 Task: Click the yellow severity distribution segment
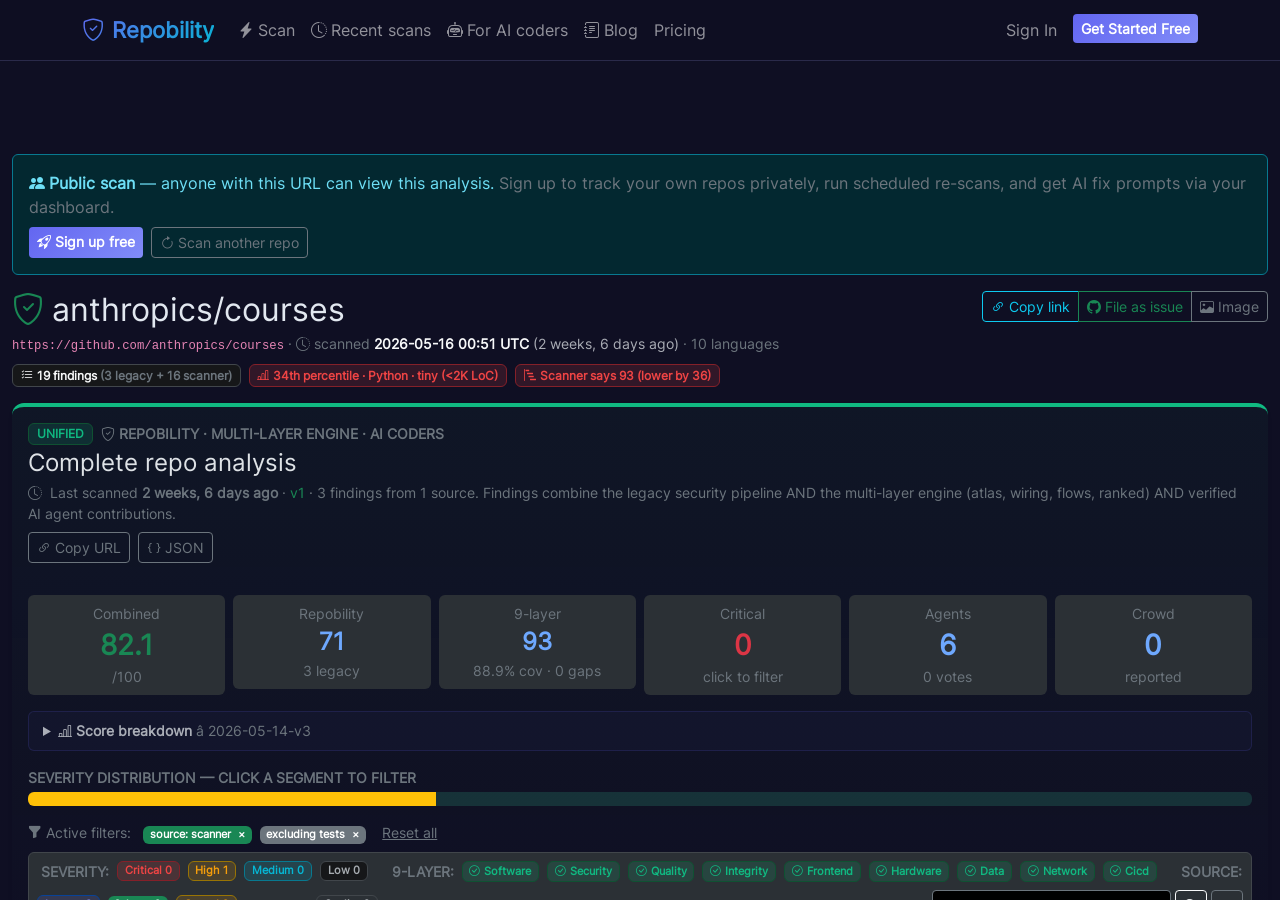(x=232, y=799)
